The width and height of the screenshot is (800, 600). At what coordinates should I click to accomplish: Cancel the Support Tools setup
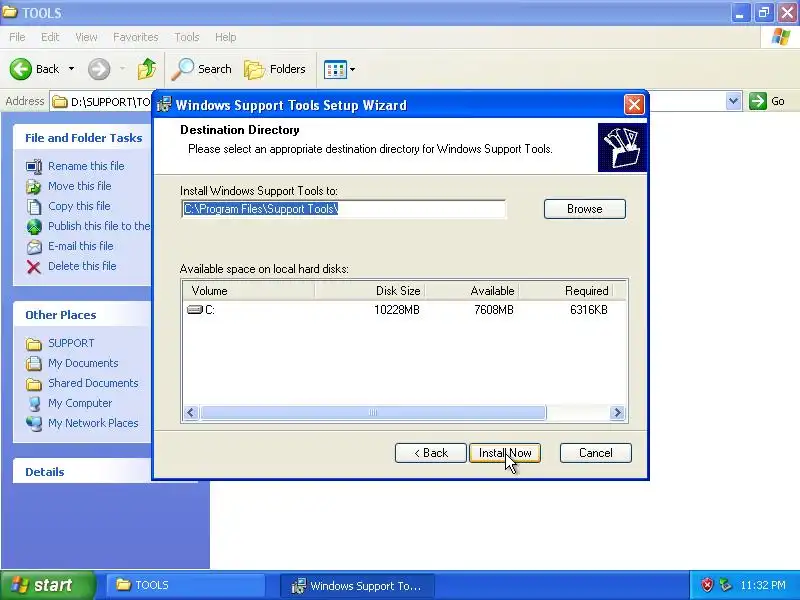tap(595, 453)
